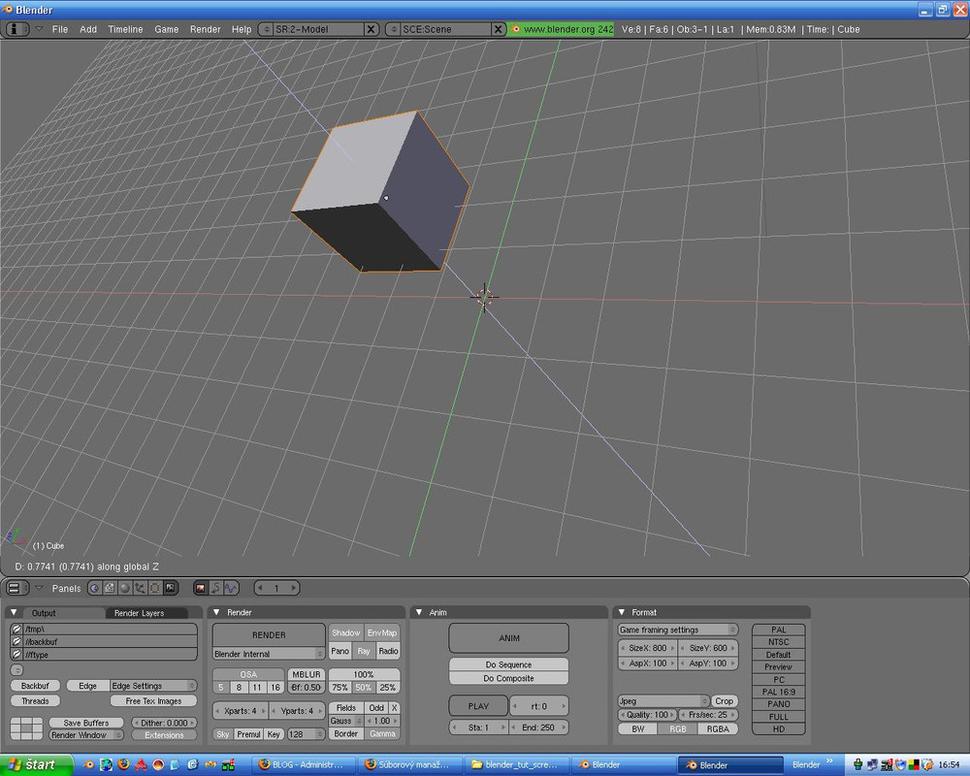The image size is (970, 776).
Task: Click the Blender quick launch icon beside Start
Action: (x=89, y=764)
